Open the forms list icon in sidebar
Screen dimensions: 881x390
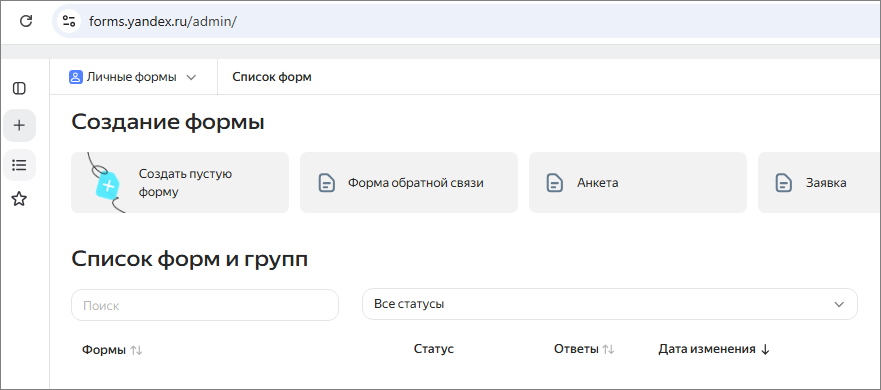[x=19, y=165]
